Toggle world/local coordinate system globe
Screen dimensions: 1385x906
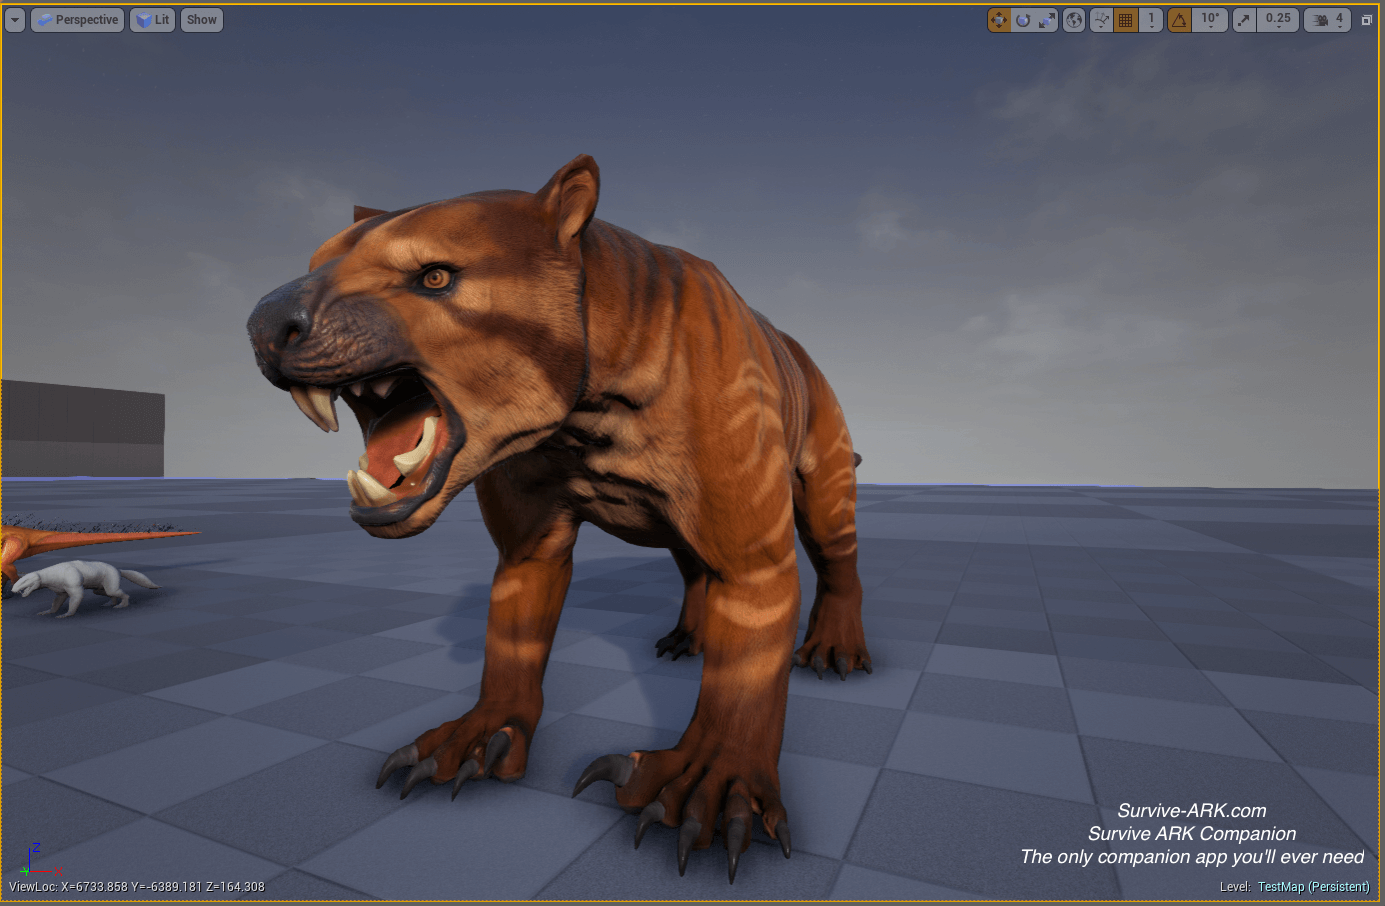coord(1074,20)
